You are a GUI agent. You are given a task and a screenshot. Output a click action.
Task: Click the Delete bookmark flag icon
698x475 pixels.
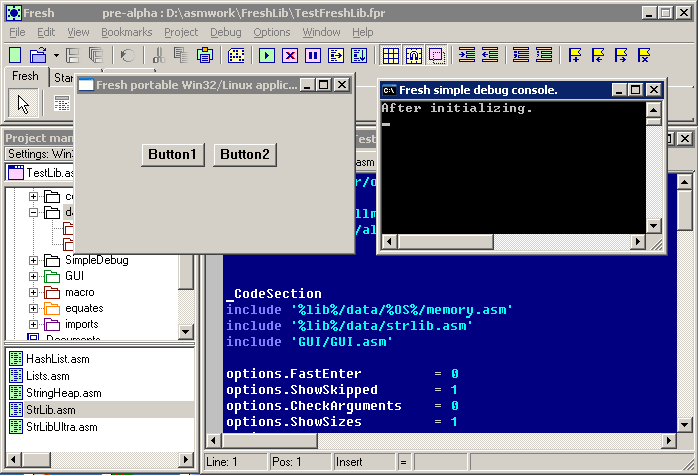644,56
